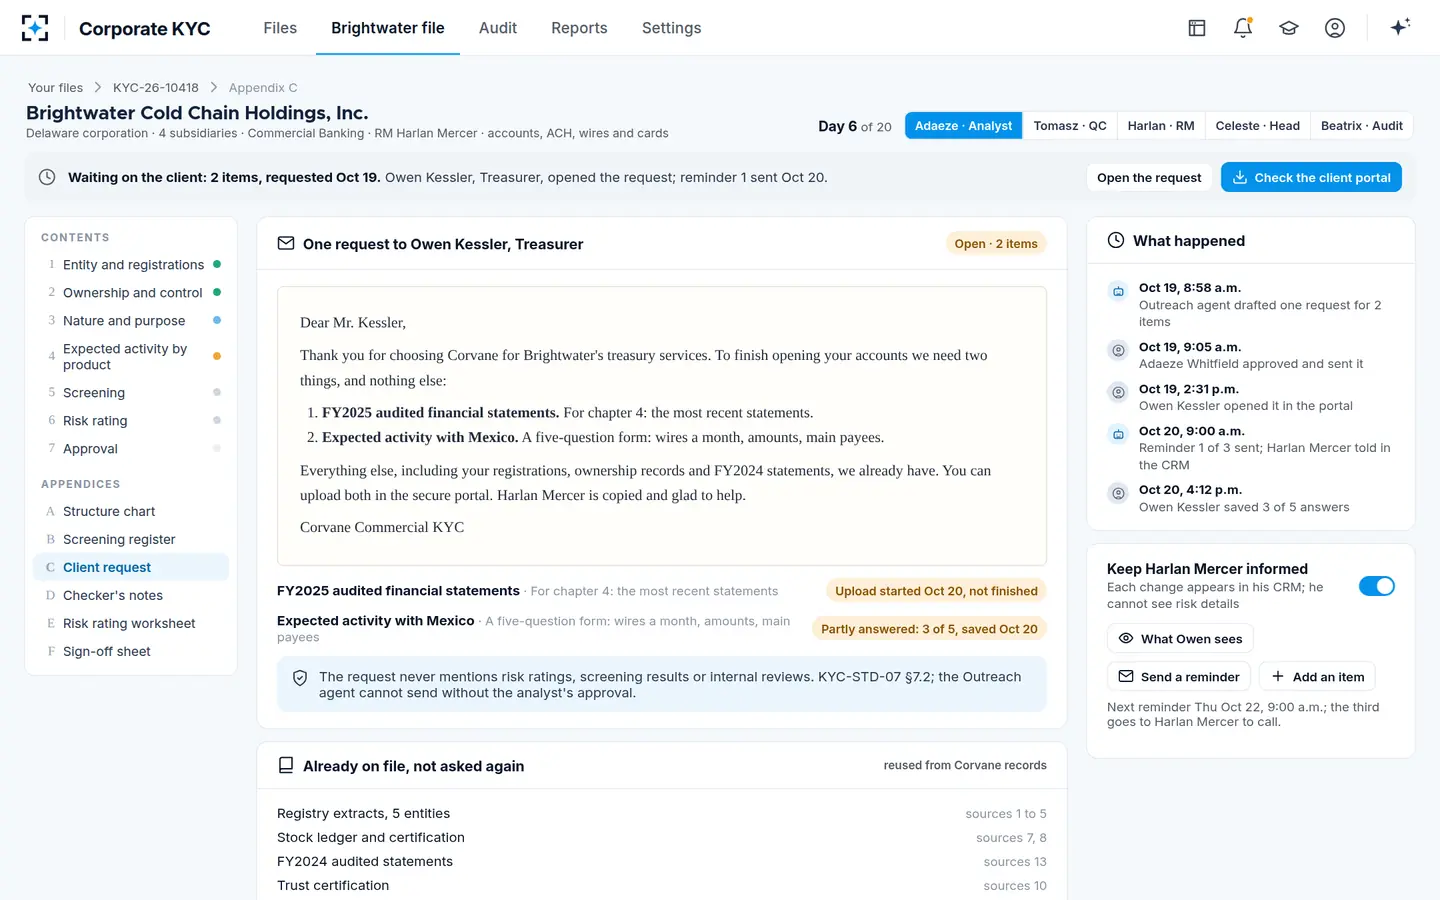Viewport: 1440px width, 900px height.
Task: Open the Files tab
Action: pyautogui.click(x=280, y=28)
